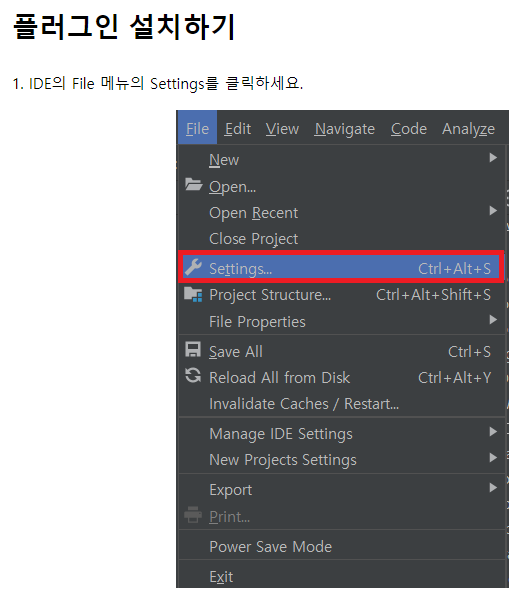
Task: Expand the File Properties submenu arrow
Action: pyautogui.click(x=493, y=320)
